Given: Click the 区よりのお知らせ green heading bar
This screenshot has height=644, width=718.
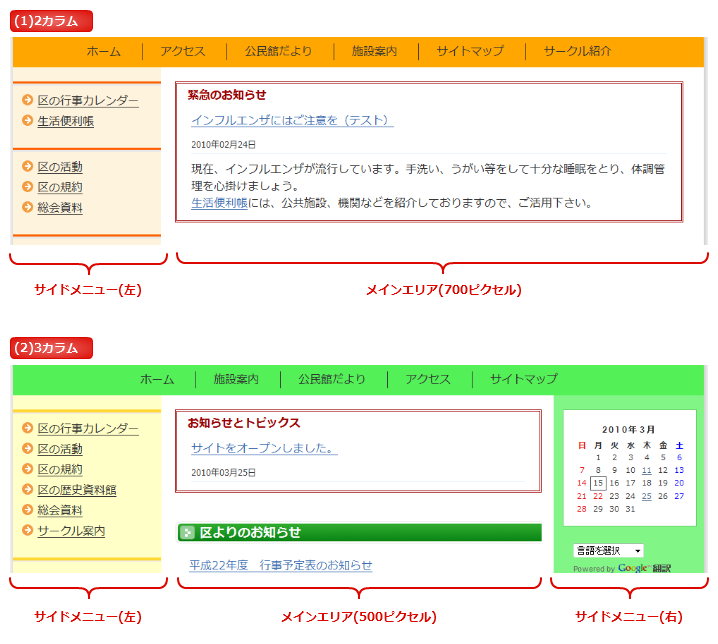Looking at the screenshot, I should pyautogui.click(x=359, y=532).
